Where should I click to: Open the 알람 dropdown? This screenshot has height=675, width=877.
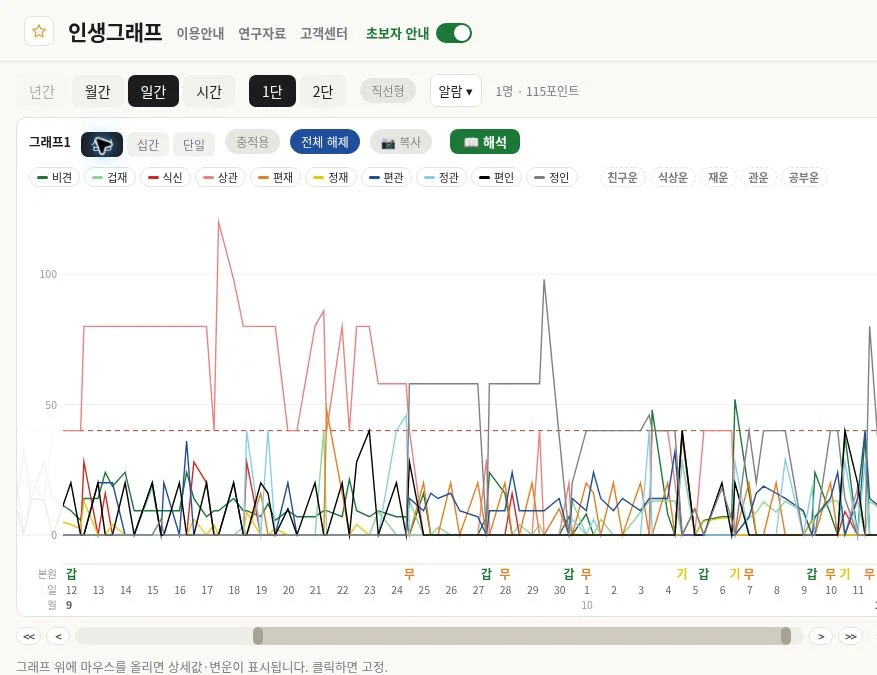click(x=455, y=91)
